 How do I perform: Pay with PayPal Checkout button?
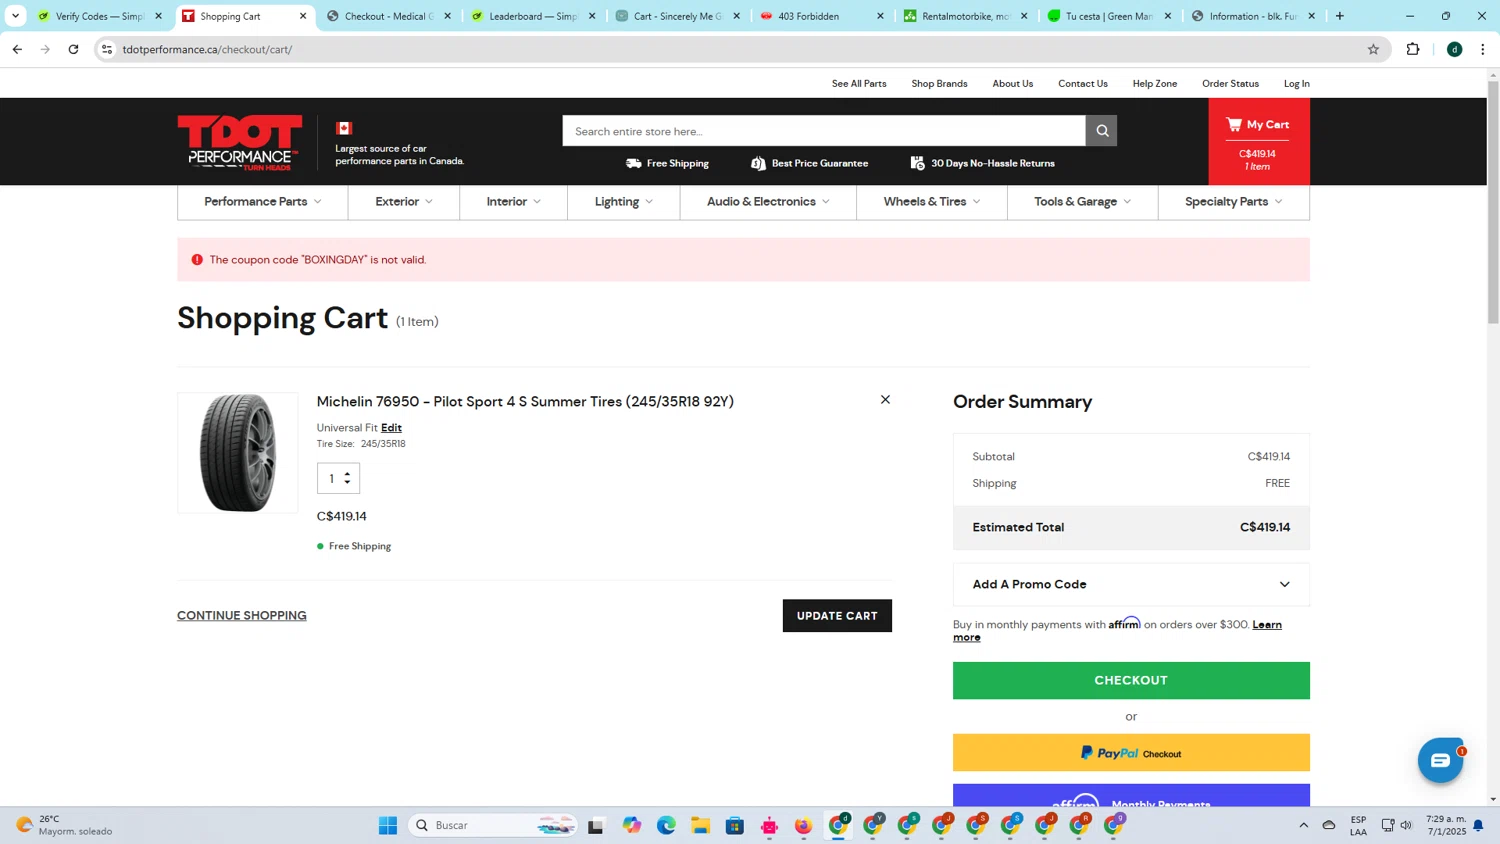coord(1131,753)
